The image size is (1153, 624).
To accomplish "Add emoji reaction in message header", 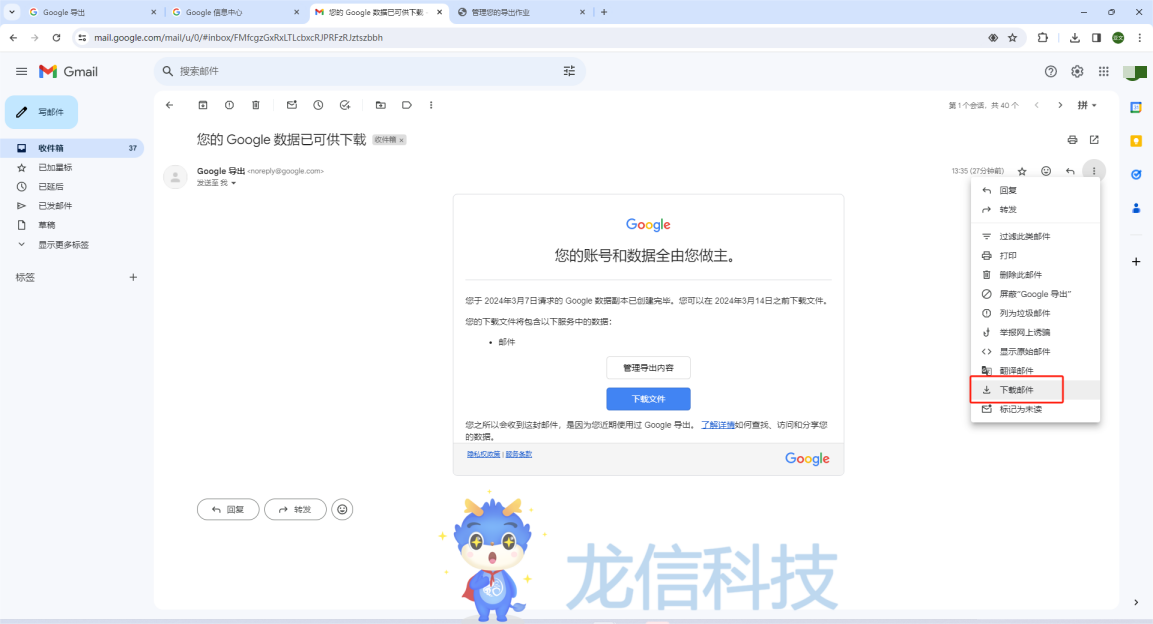I will 1046,171.
